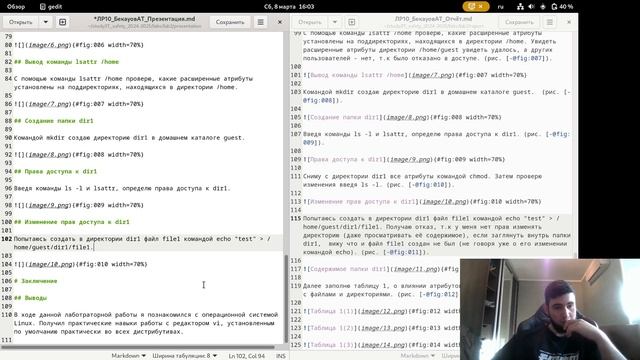Screen dimensions: 640x360
Task: Click image/9.png link in left window line 98
Action: (x=49, y=205)
